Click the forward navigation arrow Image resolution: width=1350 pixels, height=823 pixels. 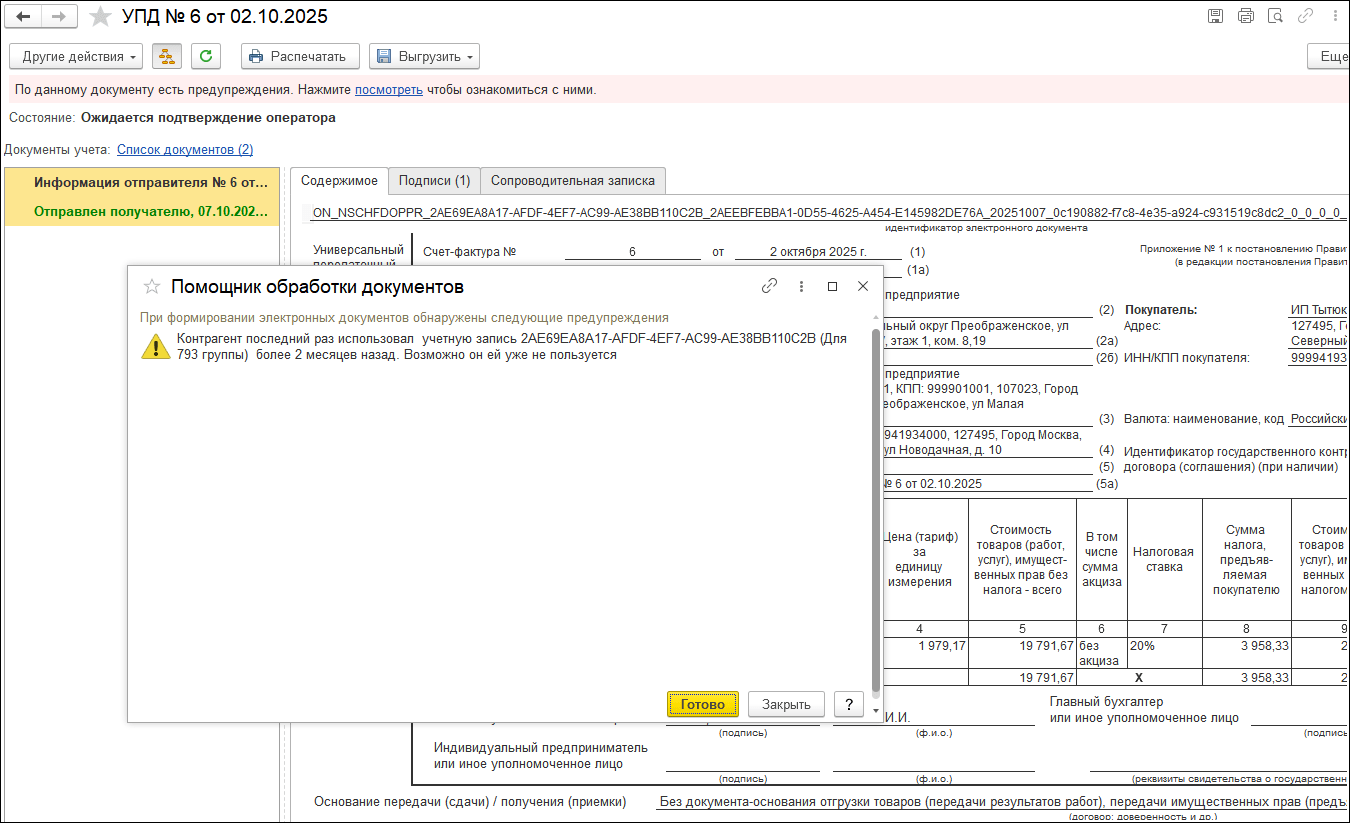pos(59,17)
